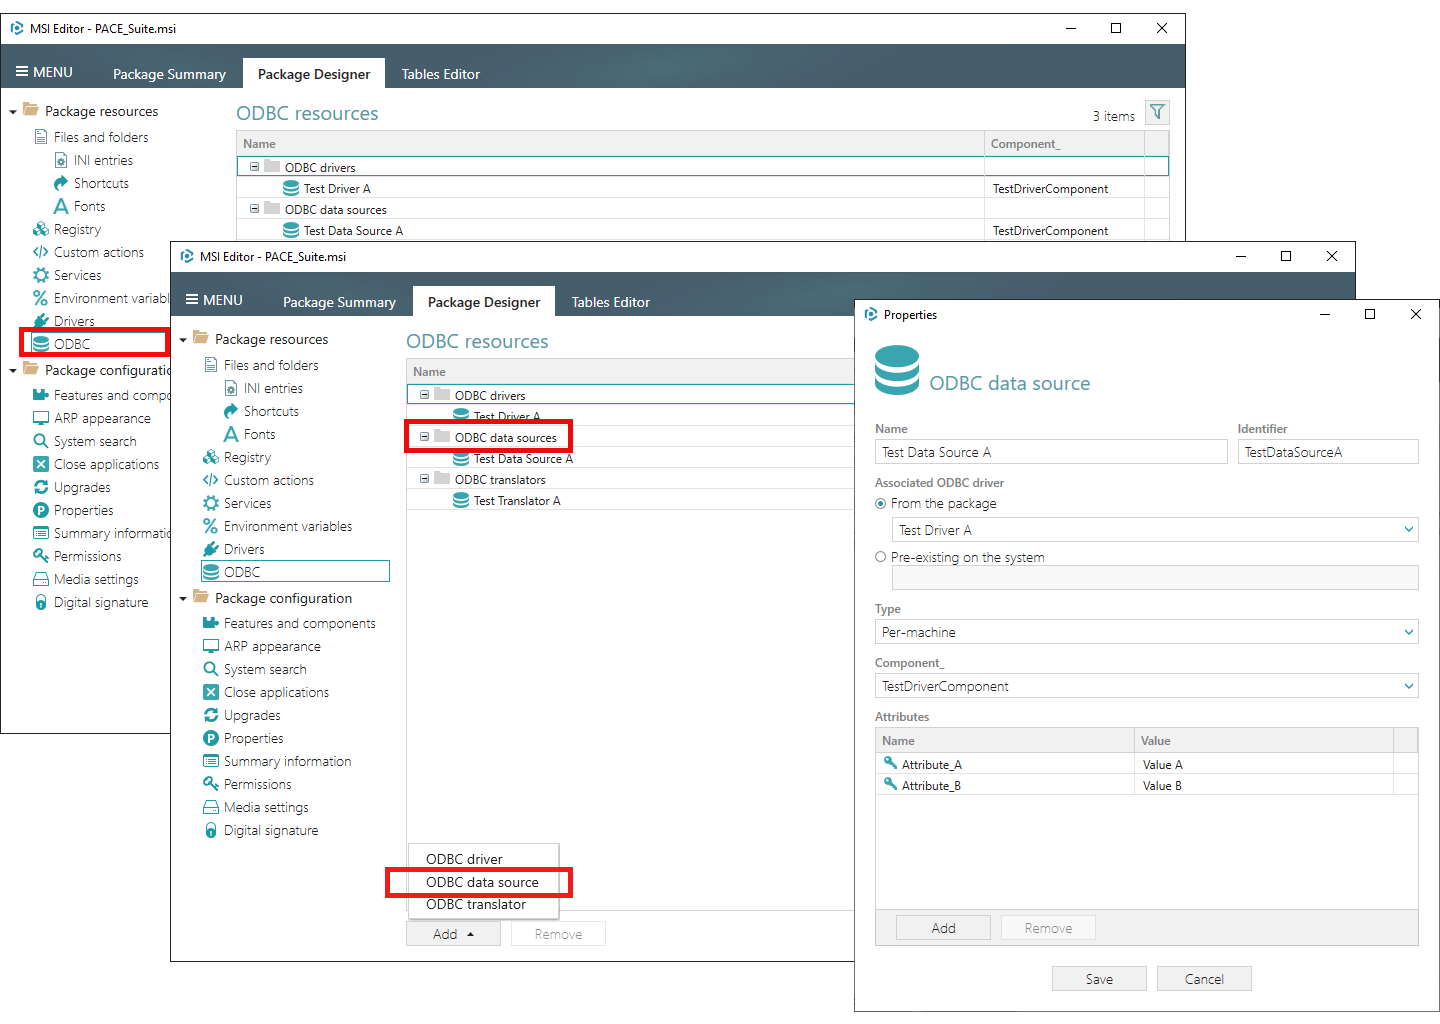The height and width of the screenshot is (1024, 1440).
Task: Click Features and components icon in middle window
Action: [211, 623]
